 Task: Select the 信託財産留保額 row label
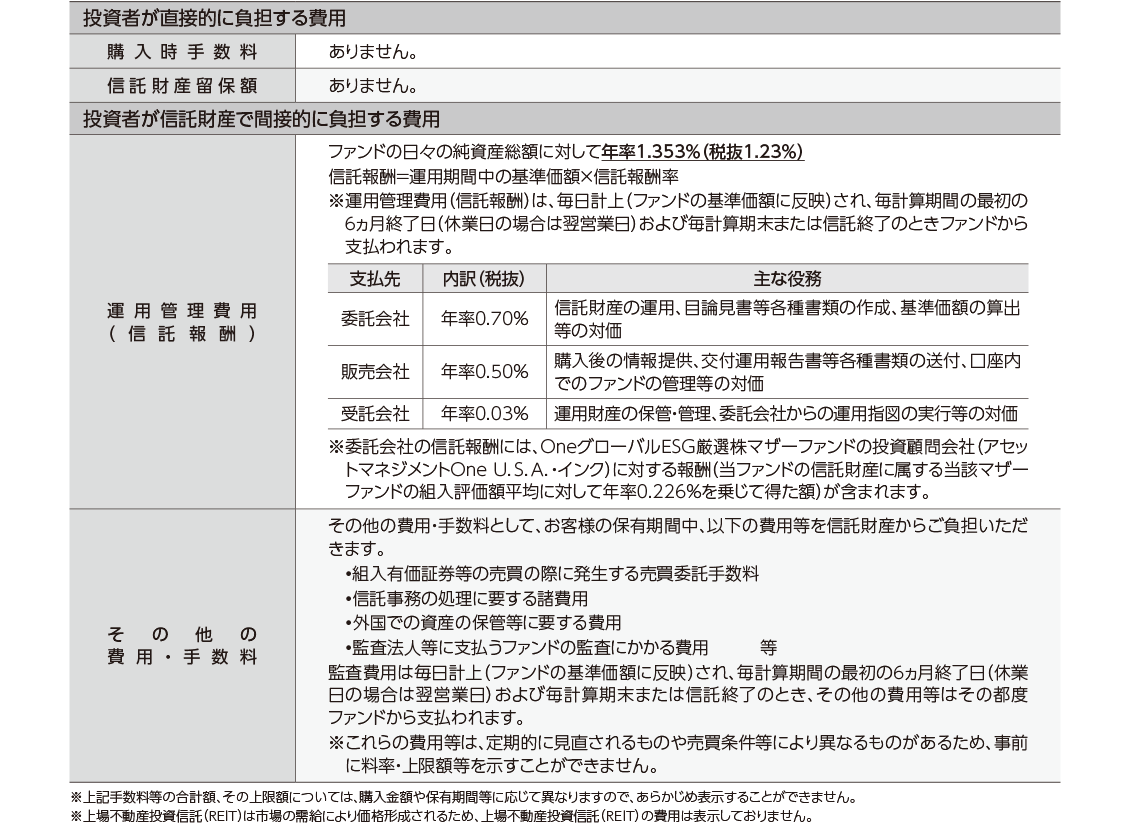click(182, 85)
